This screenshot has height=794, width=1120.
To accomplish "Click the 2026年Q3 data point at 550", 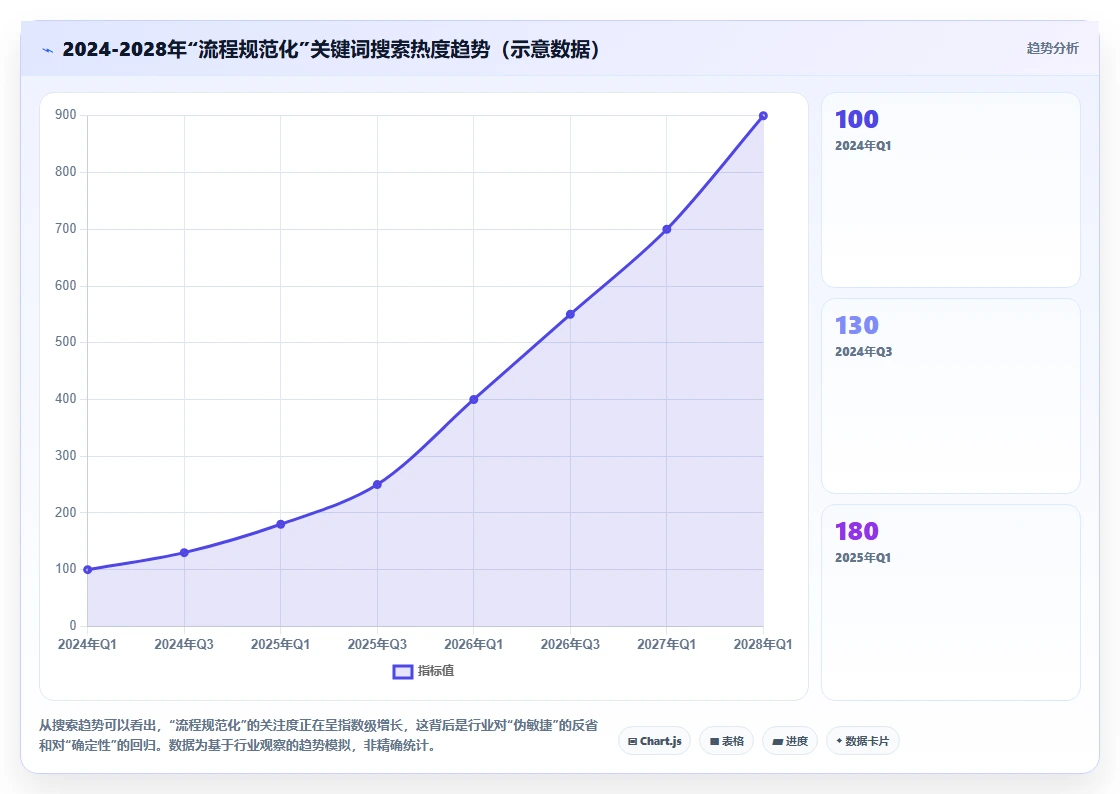I will pos(570,314).
